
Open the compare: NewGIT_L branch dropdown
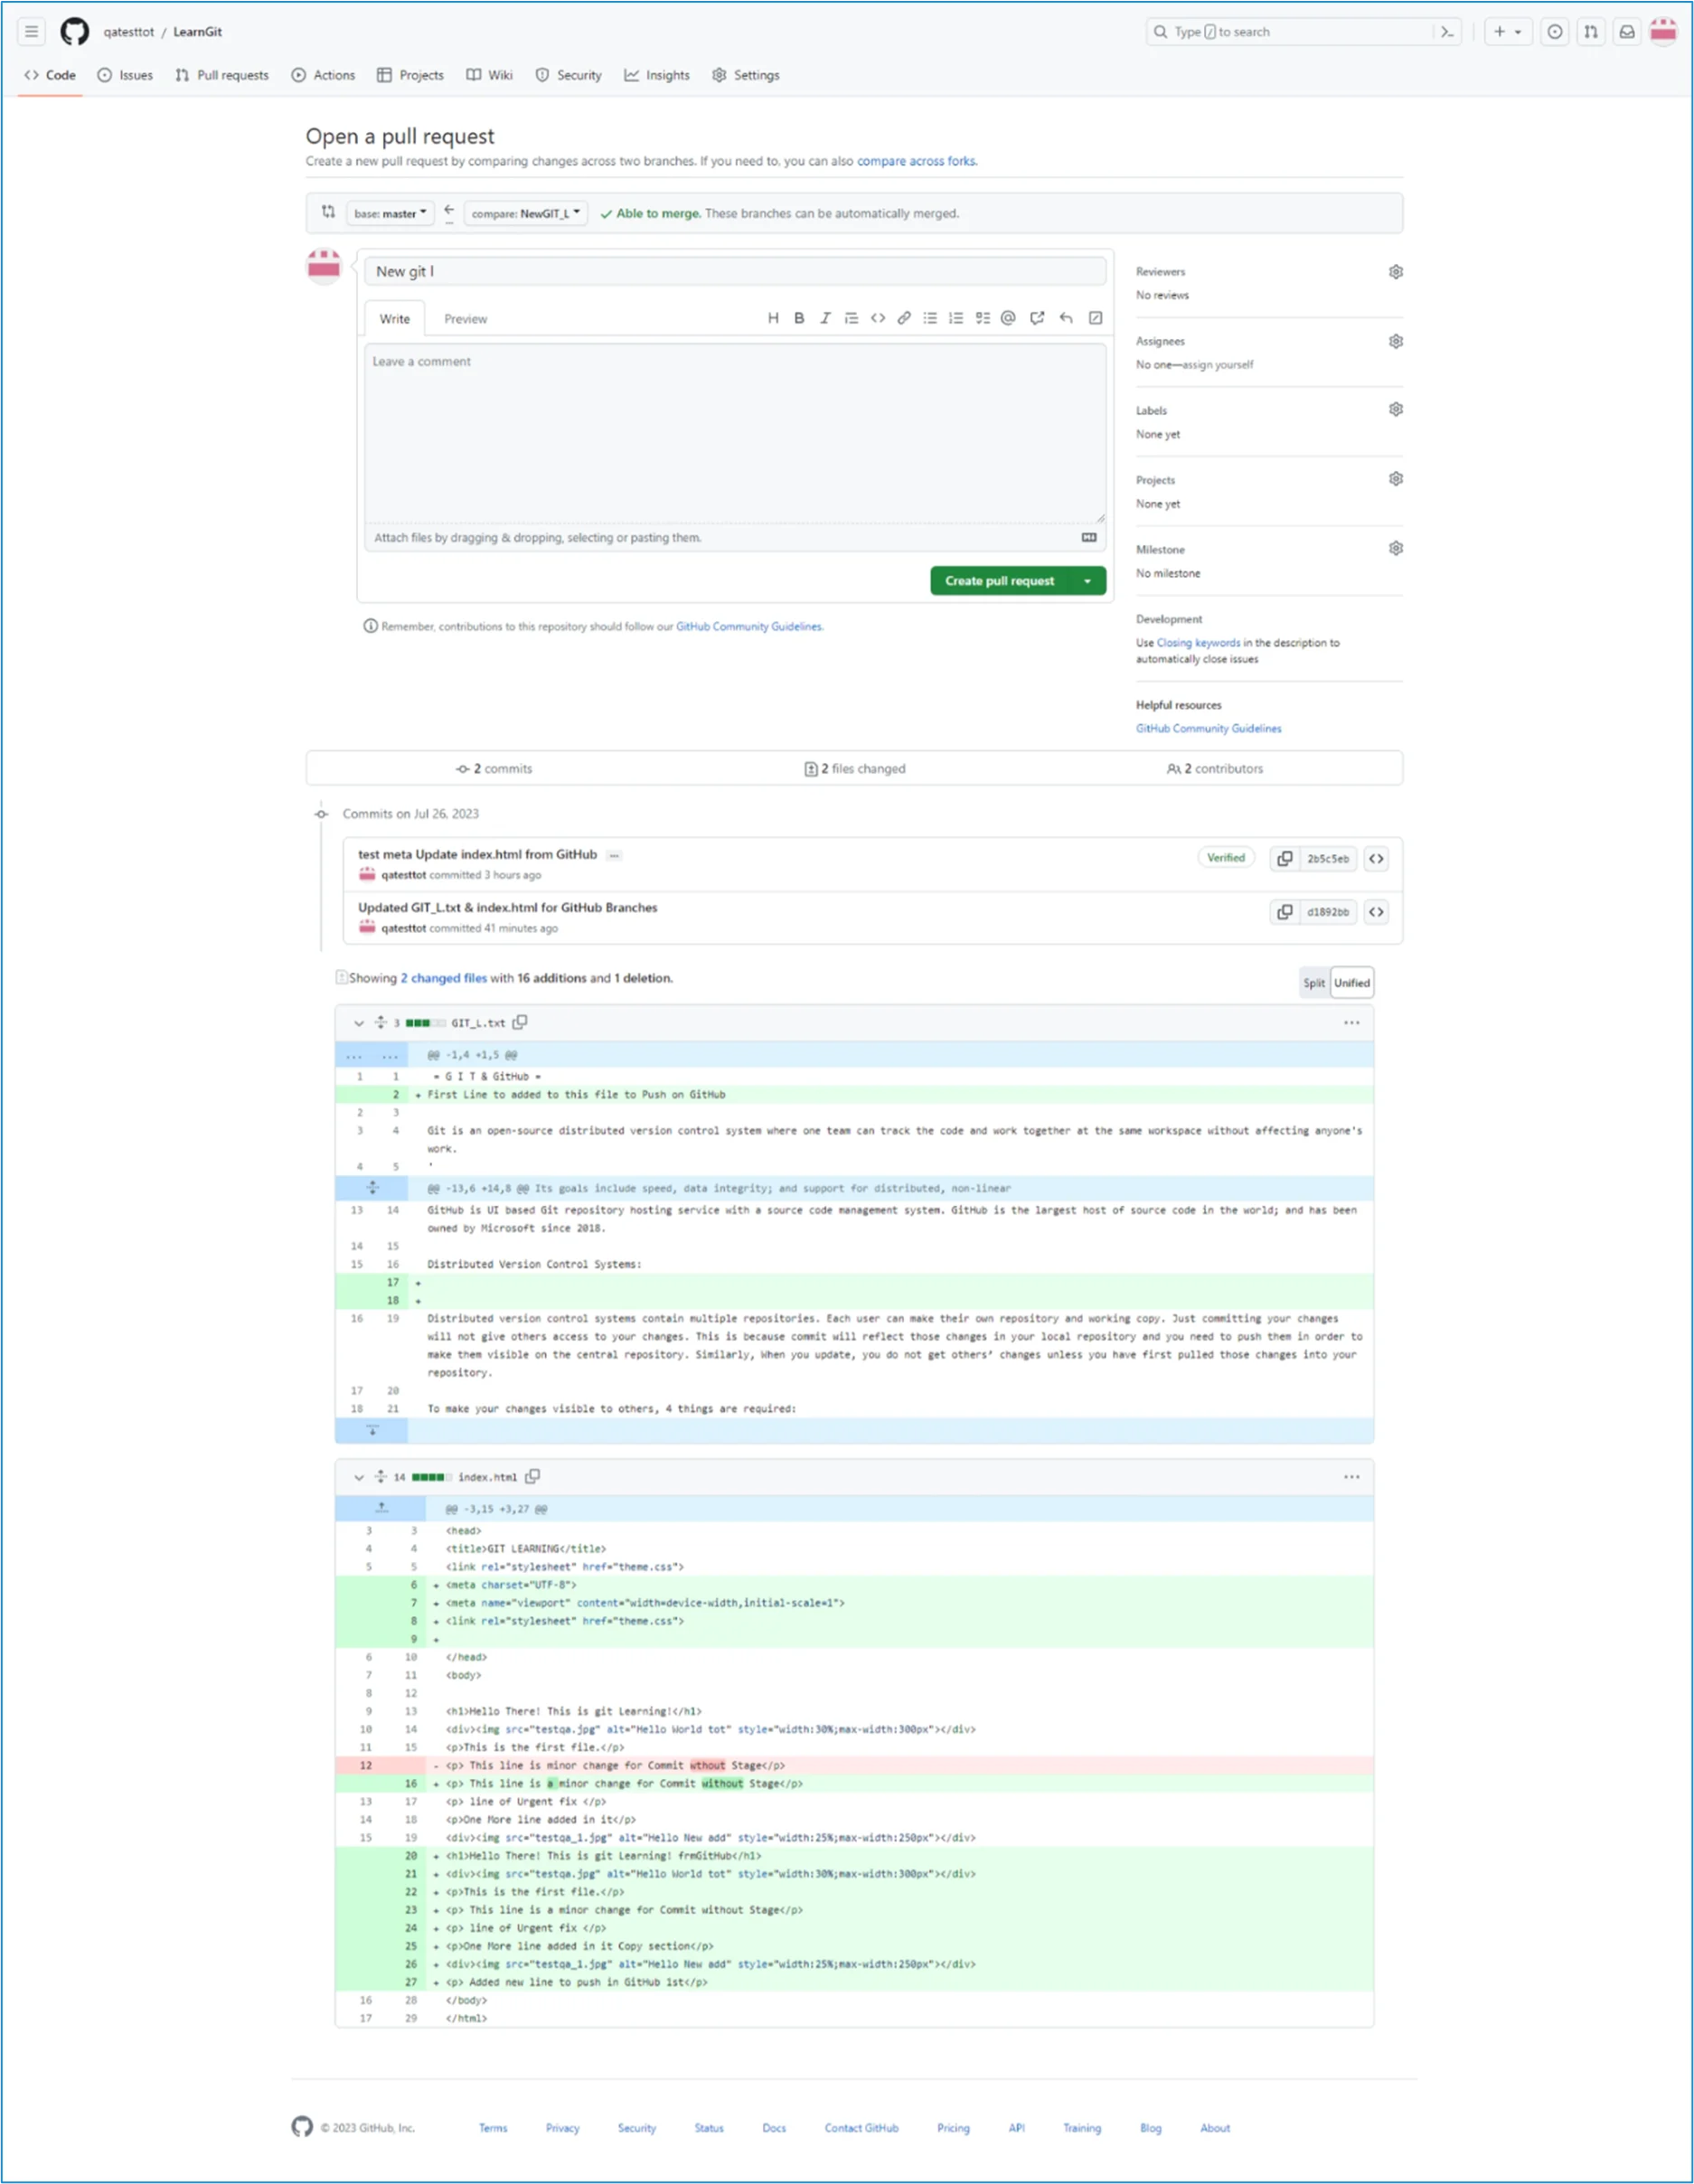[x=525, y=213]
